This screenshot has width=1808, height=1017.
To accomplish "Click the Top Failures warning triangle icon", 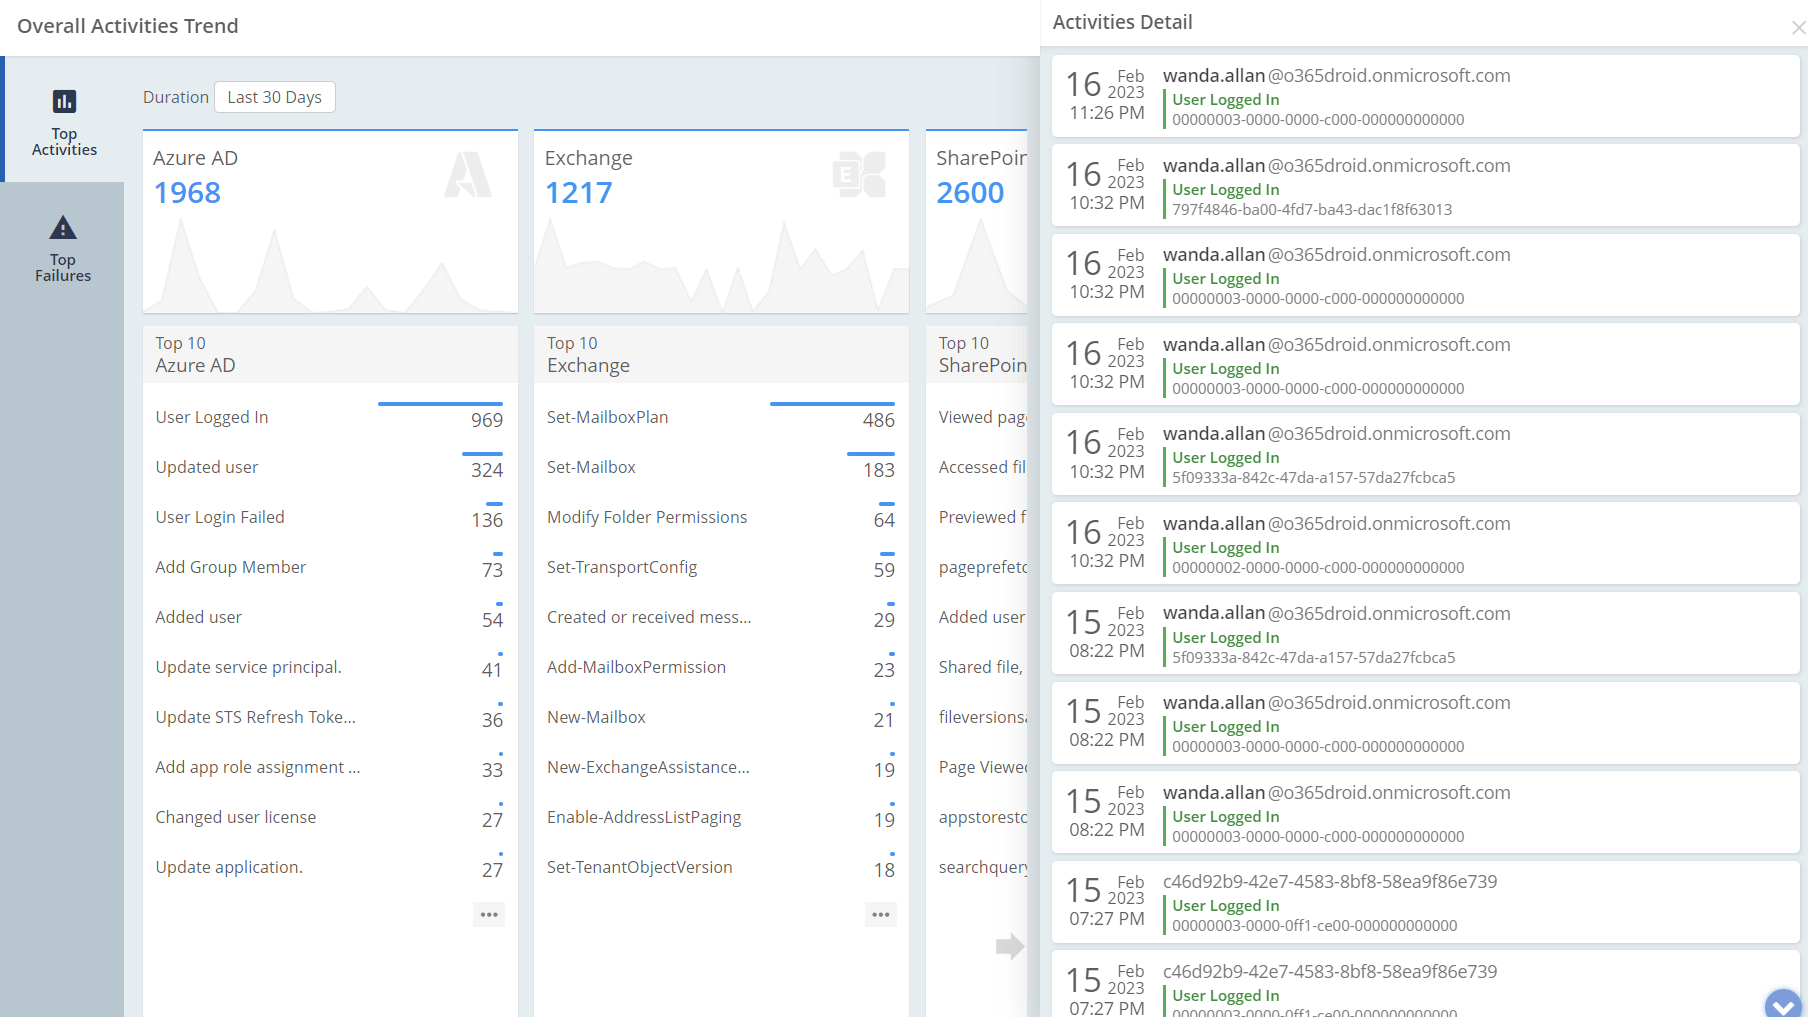I will [x=63, y=228].
